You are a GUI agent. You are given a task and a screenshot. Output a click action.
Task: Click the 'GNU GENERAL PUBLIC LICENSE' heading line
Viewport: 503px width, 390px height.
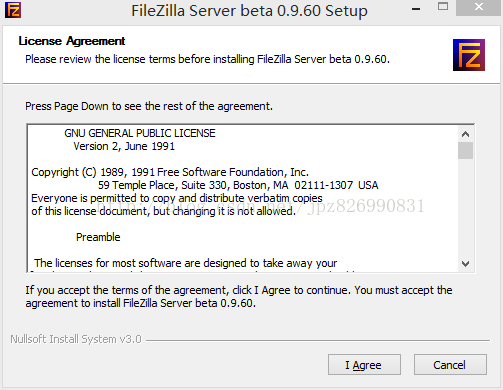pos(140,133)
